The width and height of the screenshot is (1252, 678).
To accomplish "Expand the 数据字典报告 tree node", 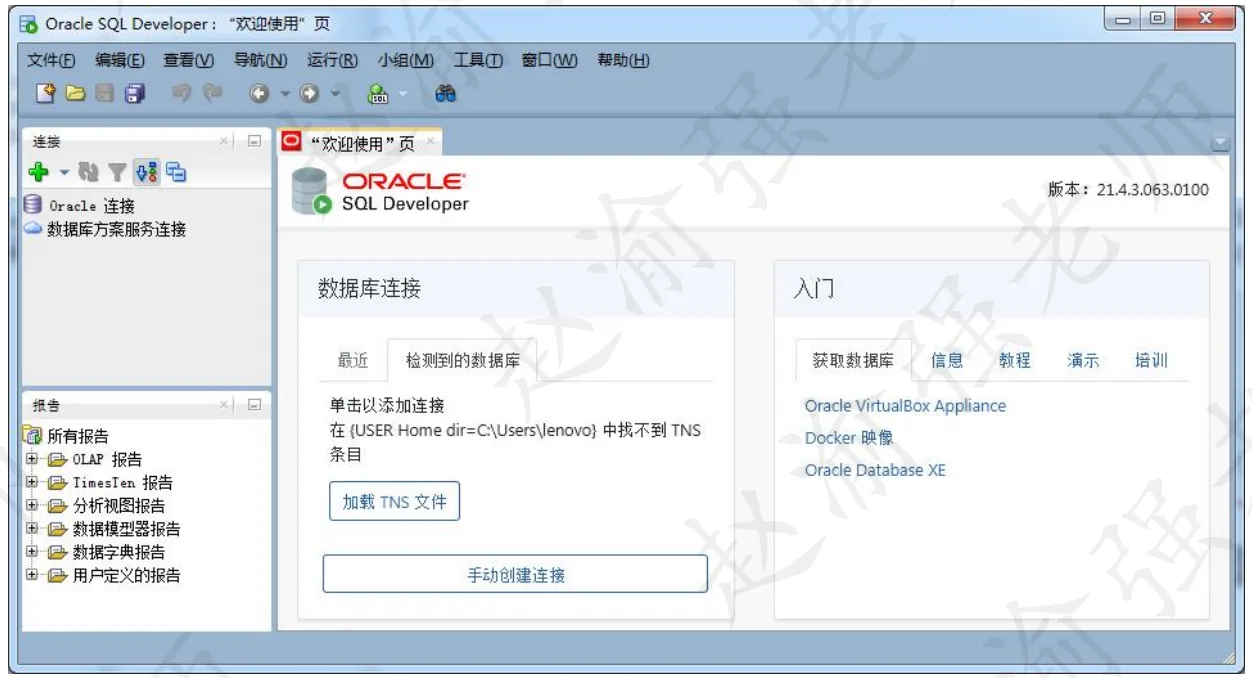I will (32, 552).
